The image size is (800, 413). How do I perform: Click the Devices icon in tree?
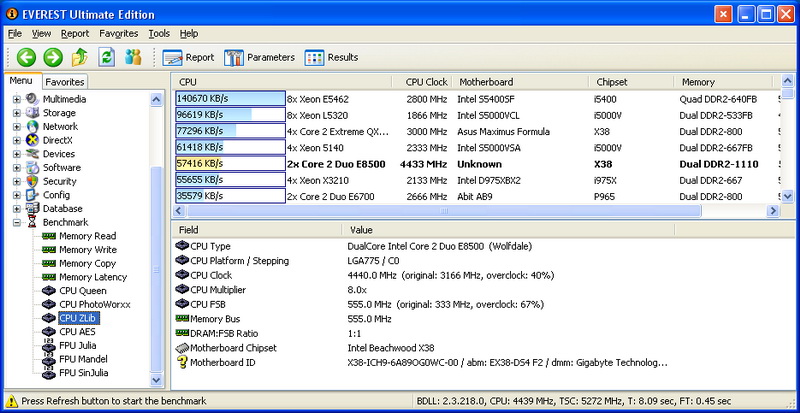click(32, 154)
